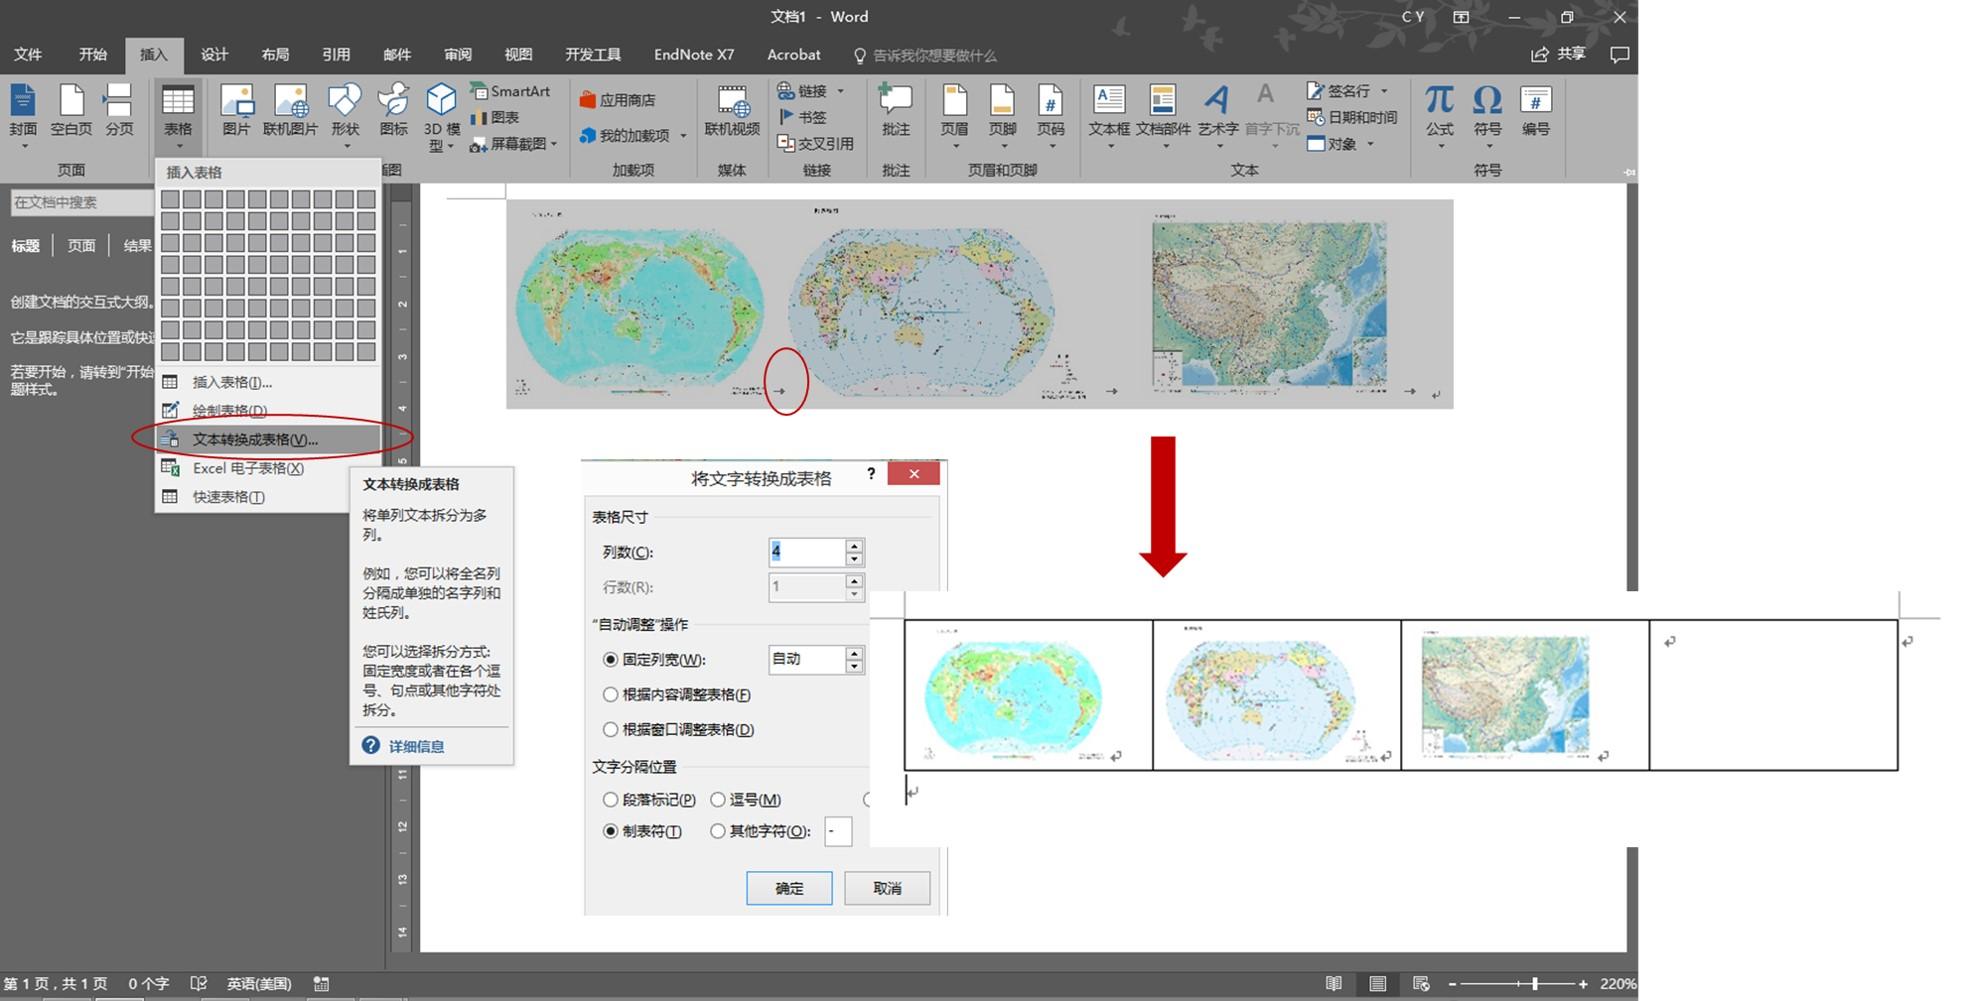
Task: Adjust the zoom slider in status bar
Action: tap(1534, 984)
